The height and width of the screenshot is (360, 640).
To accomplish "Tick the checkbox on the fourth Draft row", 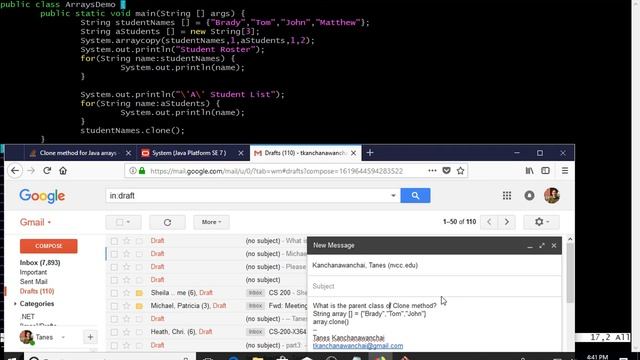I will [114, 280].
